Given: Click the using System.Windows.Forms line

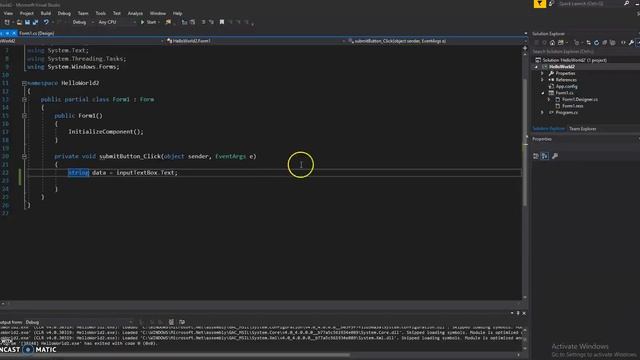Looking at the screenshot, I should click(73, 67).
